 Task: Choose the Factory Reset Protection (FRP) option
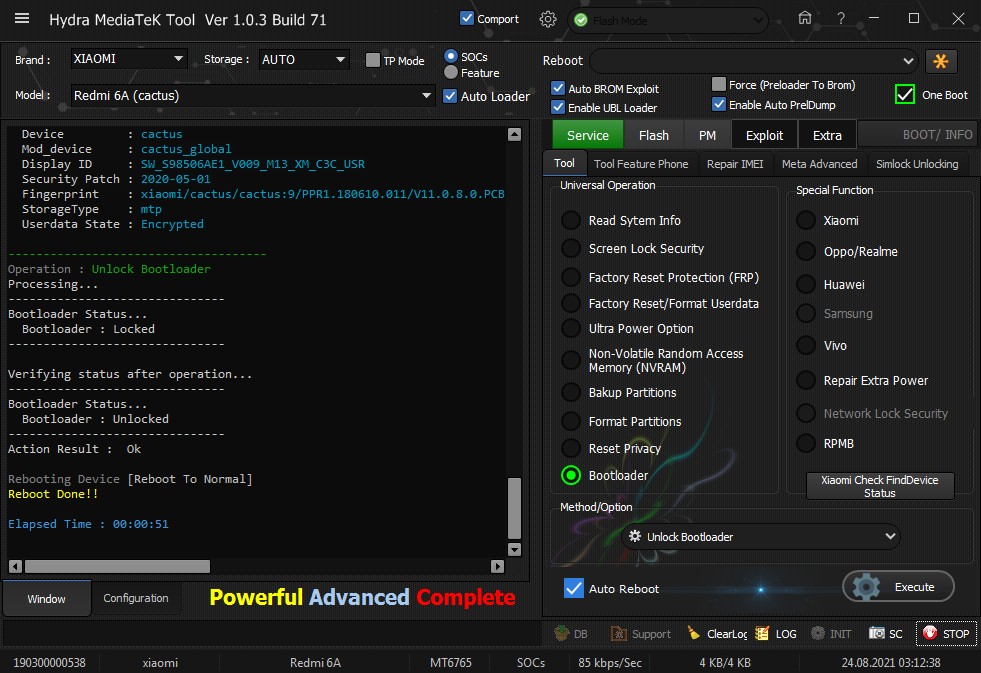click(x=571, y=277)
